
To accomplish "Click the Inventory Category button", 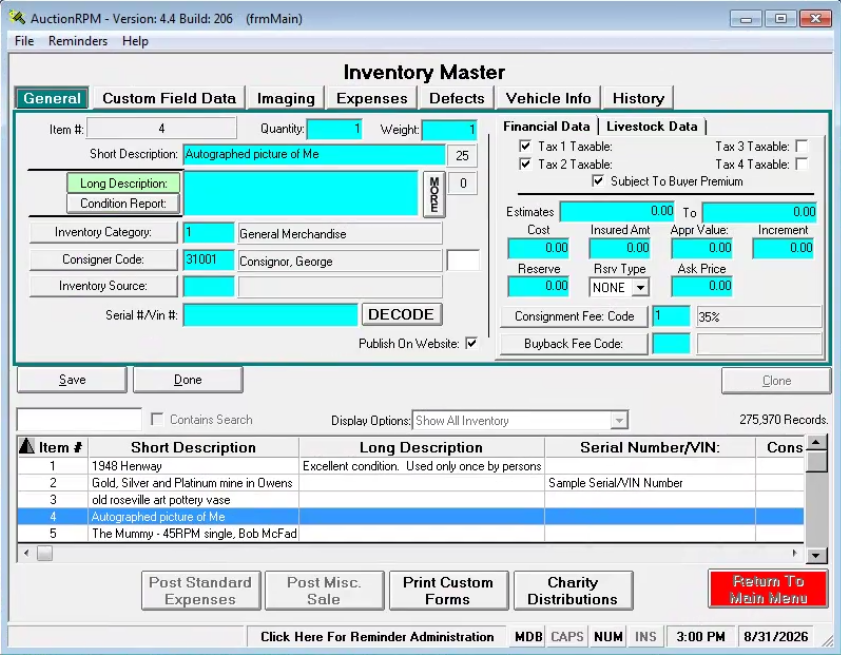I will [x=103, y=232].
